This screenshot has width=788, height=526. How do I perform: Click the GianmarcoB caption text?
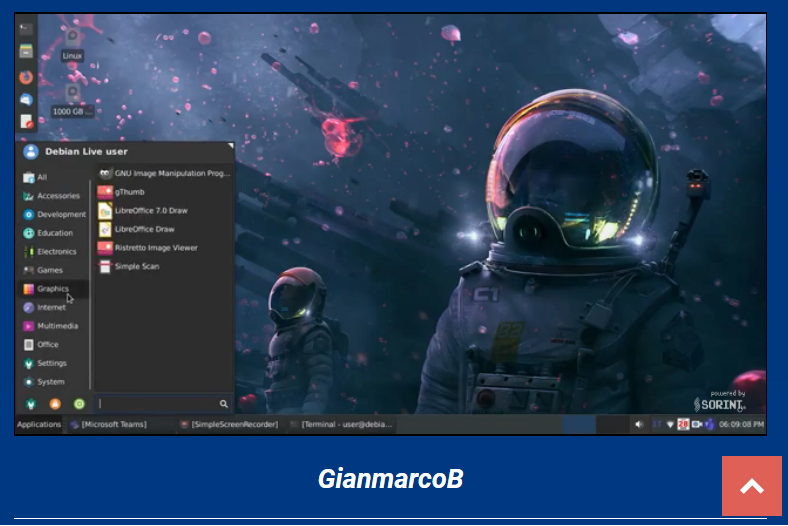coord(390,479)
